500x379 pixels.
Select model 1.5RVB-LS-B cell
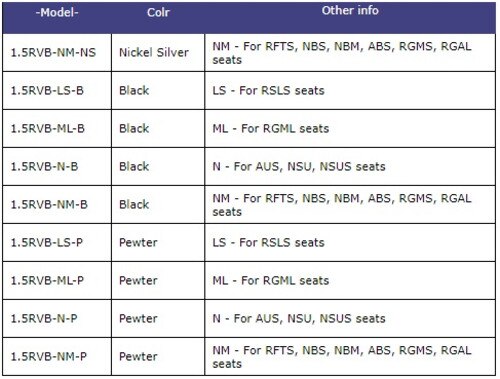[x=57, y=91]
